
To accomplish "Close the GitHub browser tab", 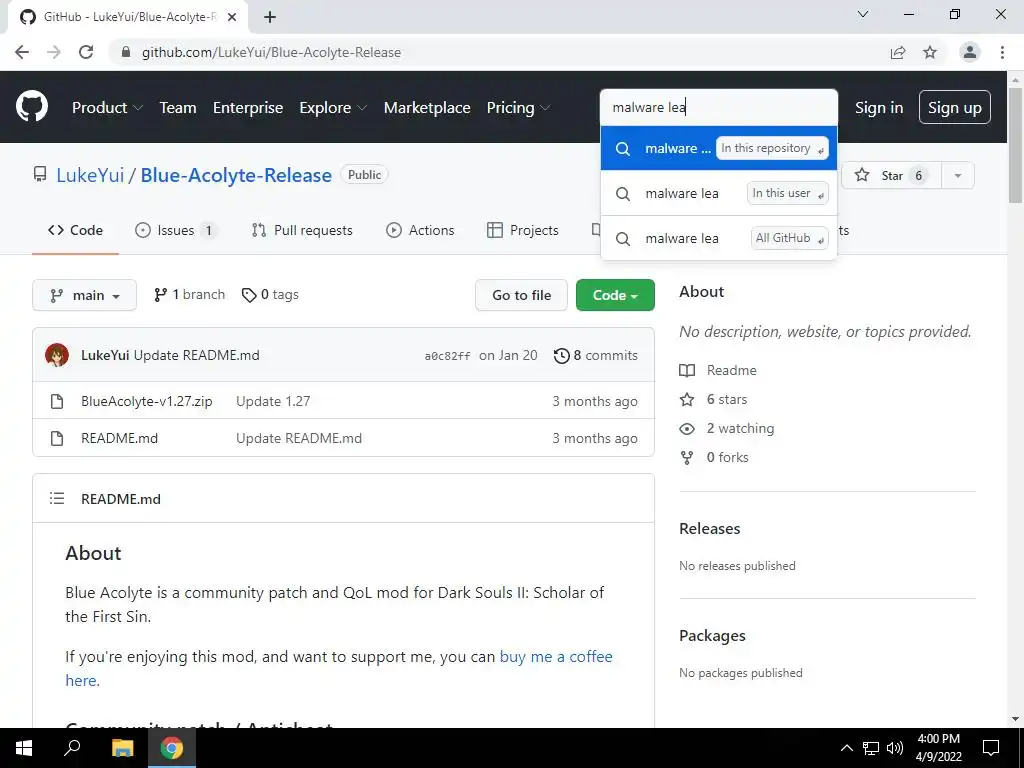I will coord(232,17).
